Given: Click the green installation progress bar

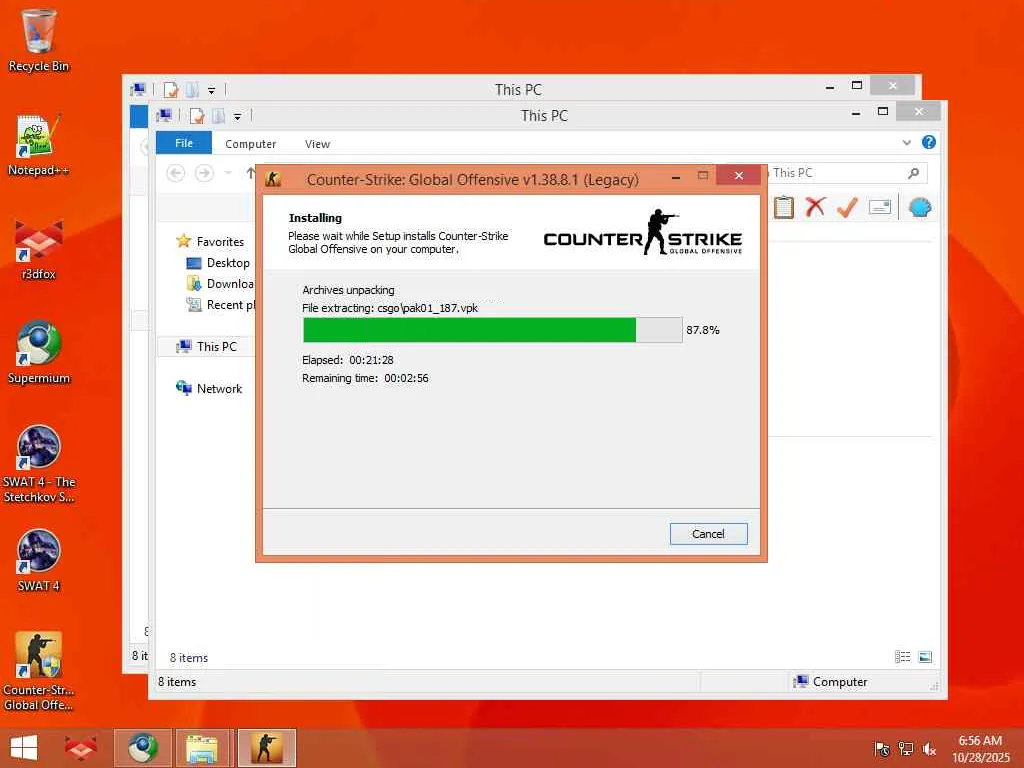Looking at the screenshot, I should 492,330.
